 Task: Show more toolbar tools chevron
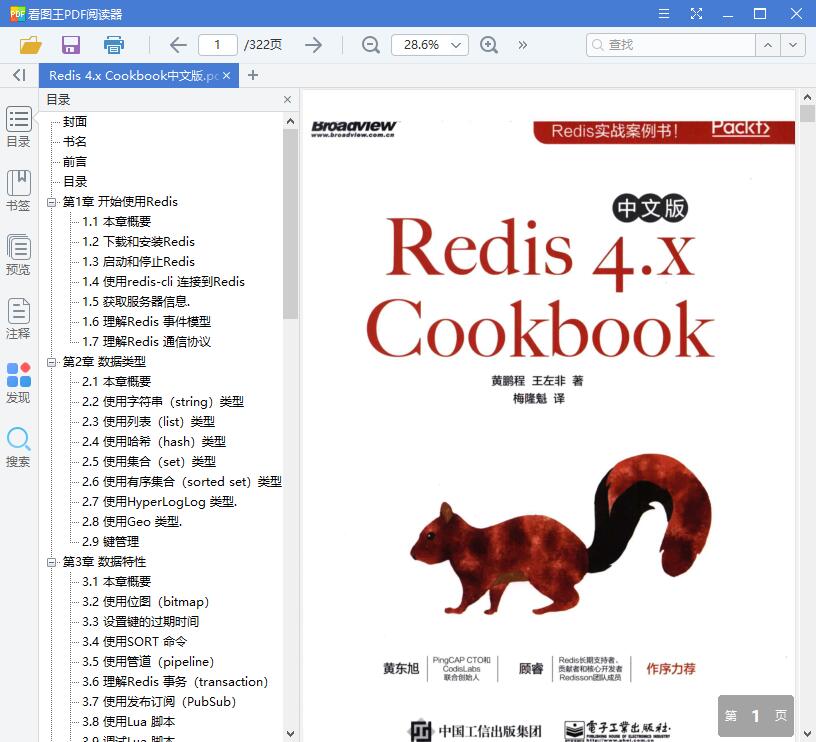point(522,45)
